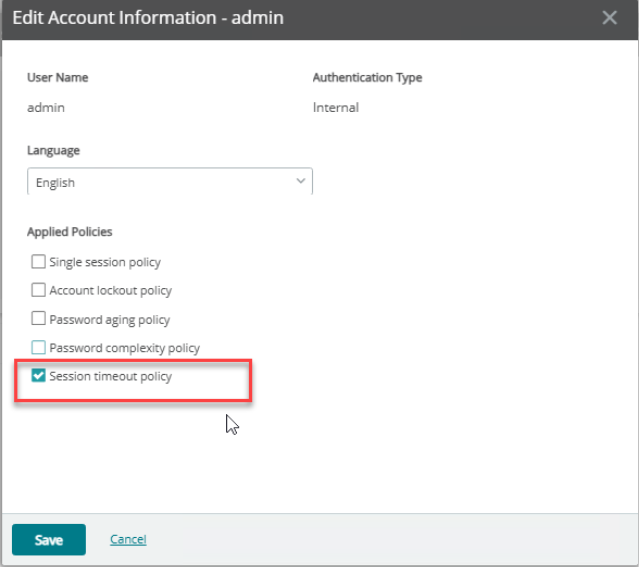Enable the Password complexity policy checkbox
The width and height of the screenshot is (639, 567).
pos(38,347)
